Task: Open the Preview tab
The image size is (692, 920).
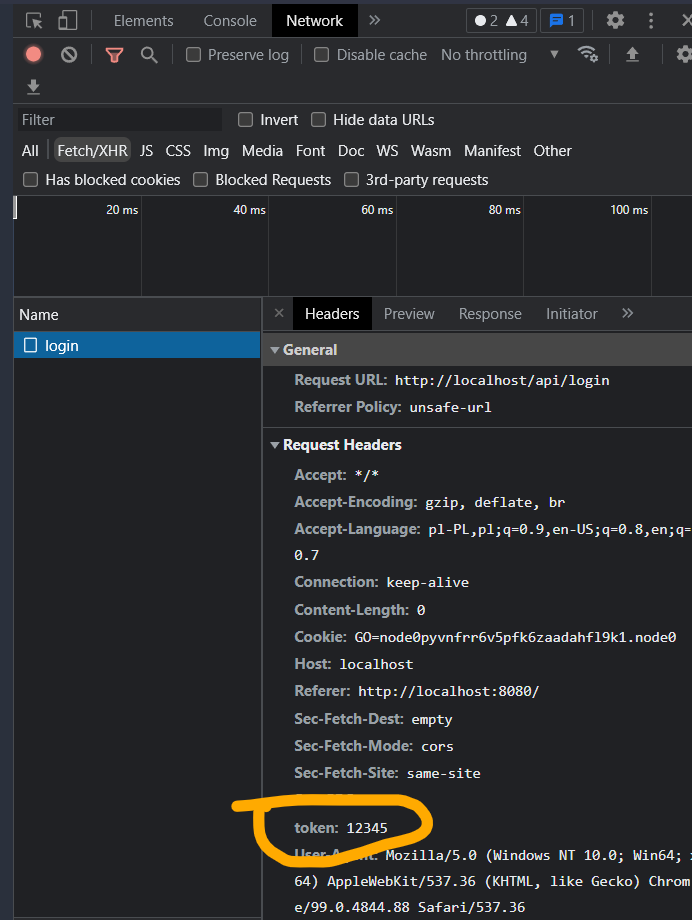Action: tap(409, 314)
